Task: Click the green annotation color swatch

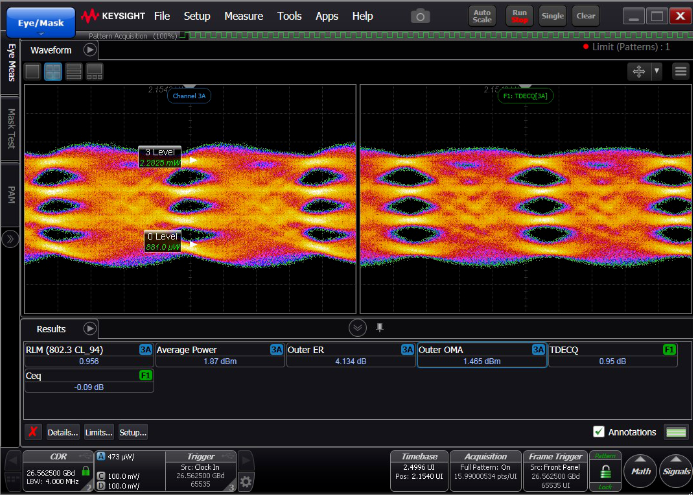Action: (x=676, y=432)
